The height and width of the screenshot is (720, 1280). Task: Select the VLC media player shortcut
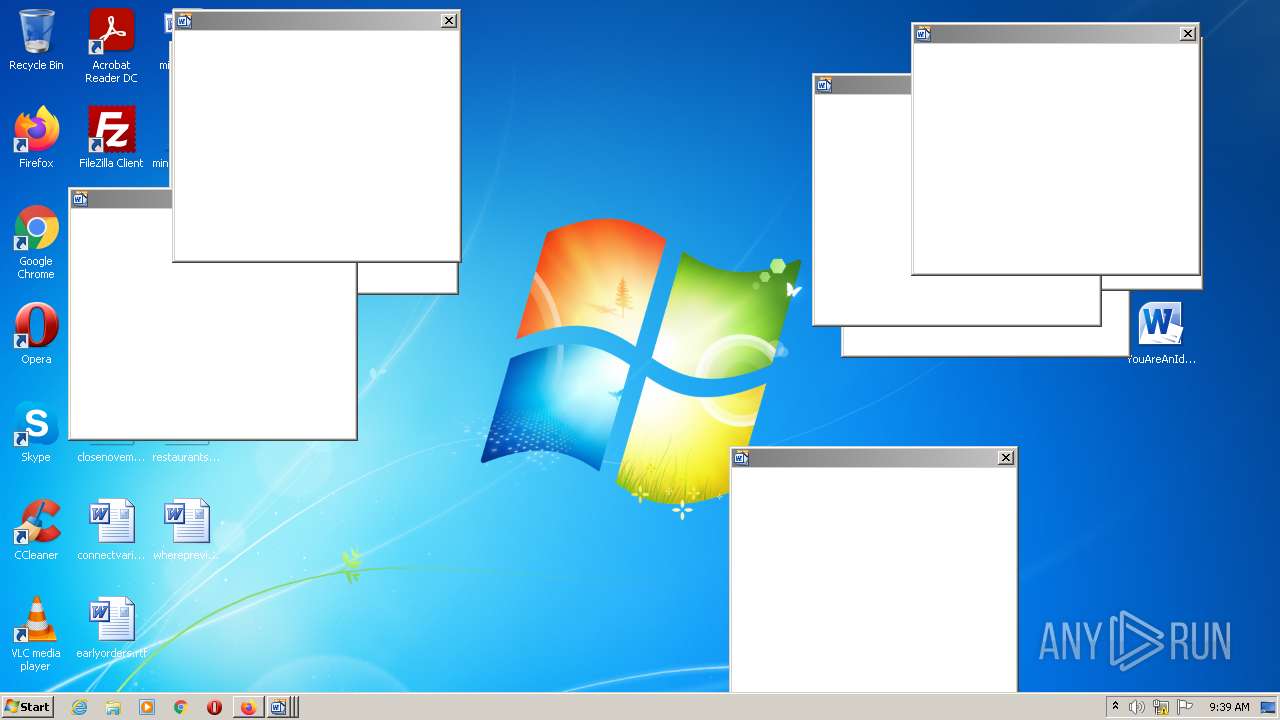pos(36,634)
